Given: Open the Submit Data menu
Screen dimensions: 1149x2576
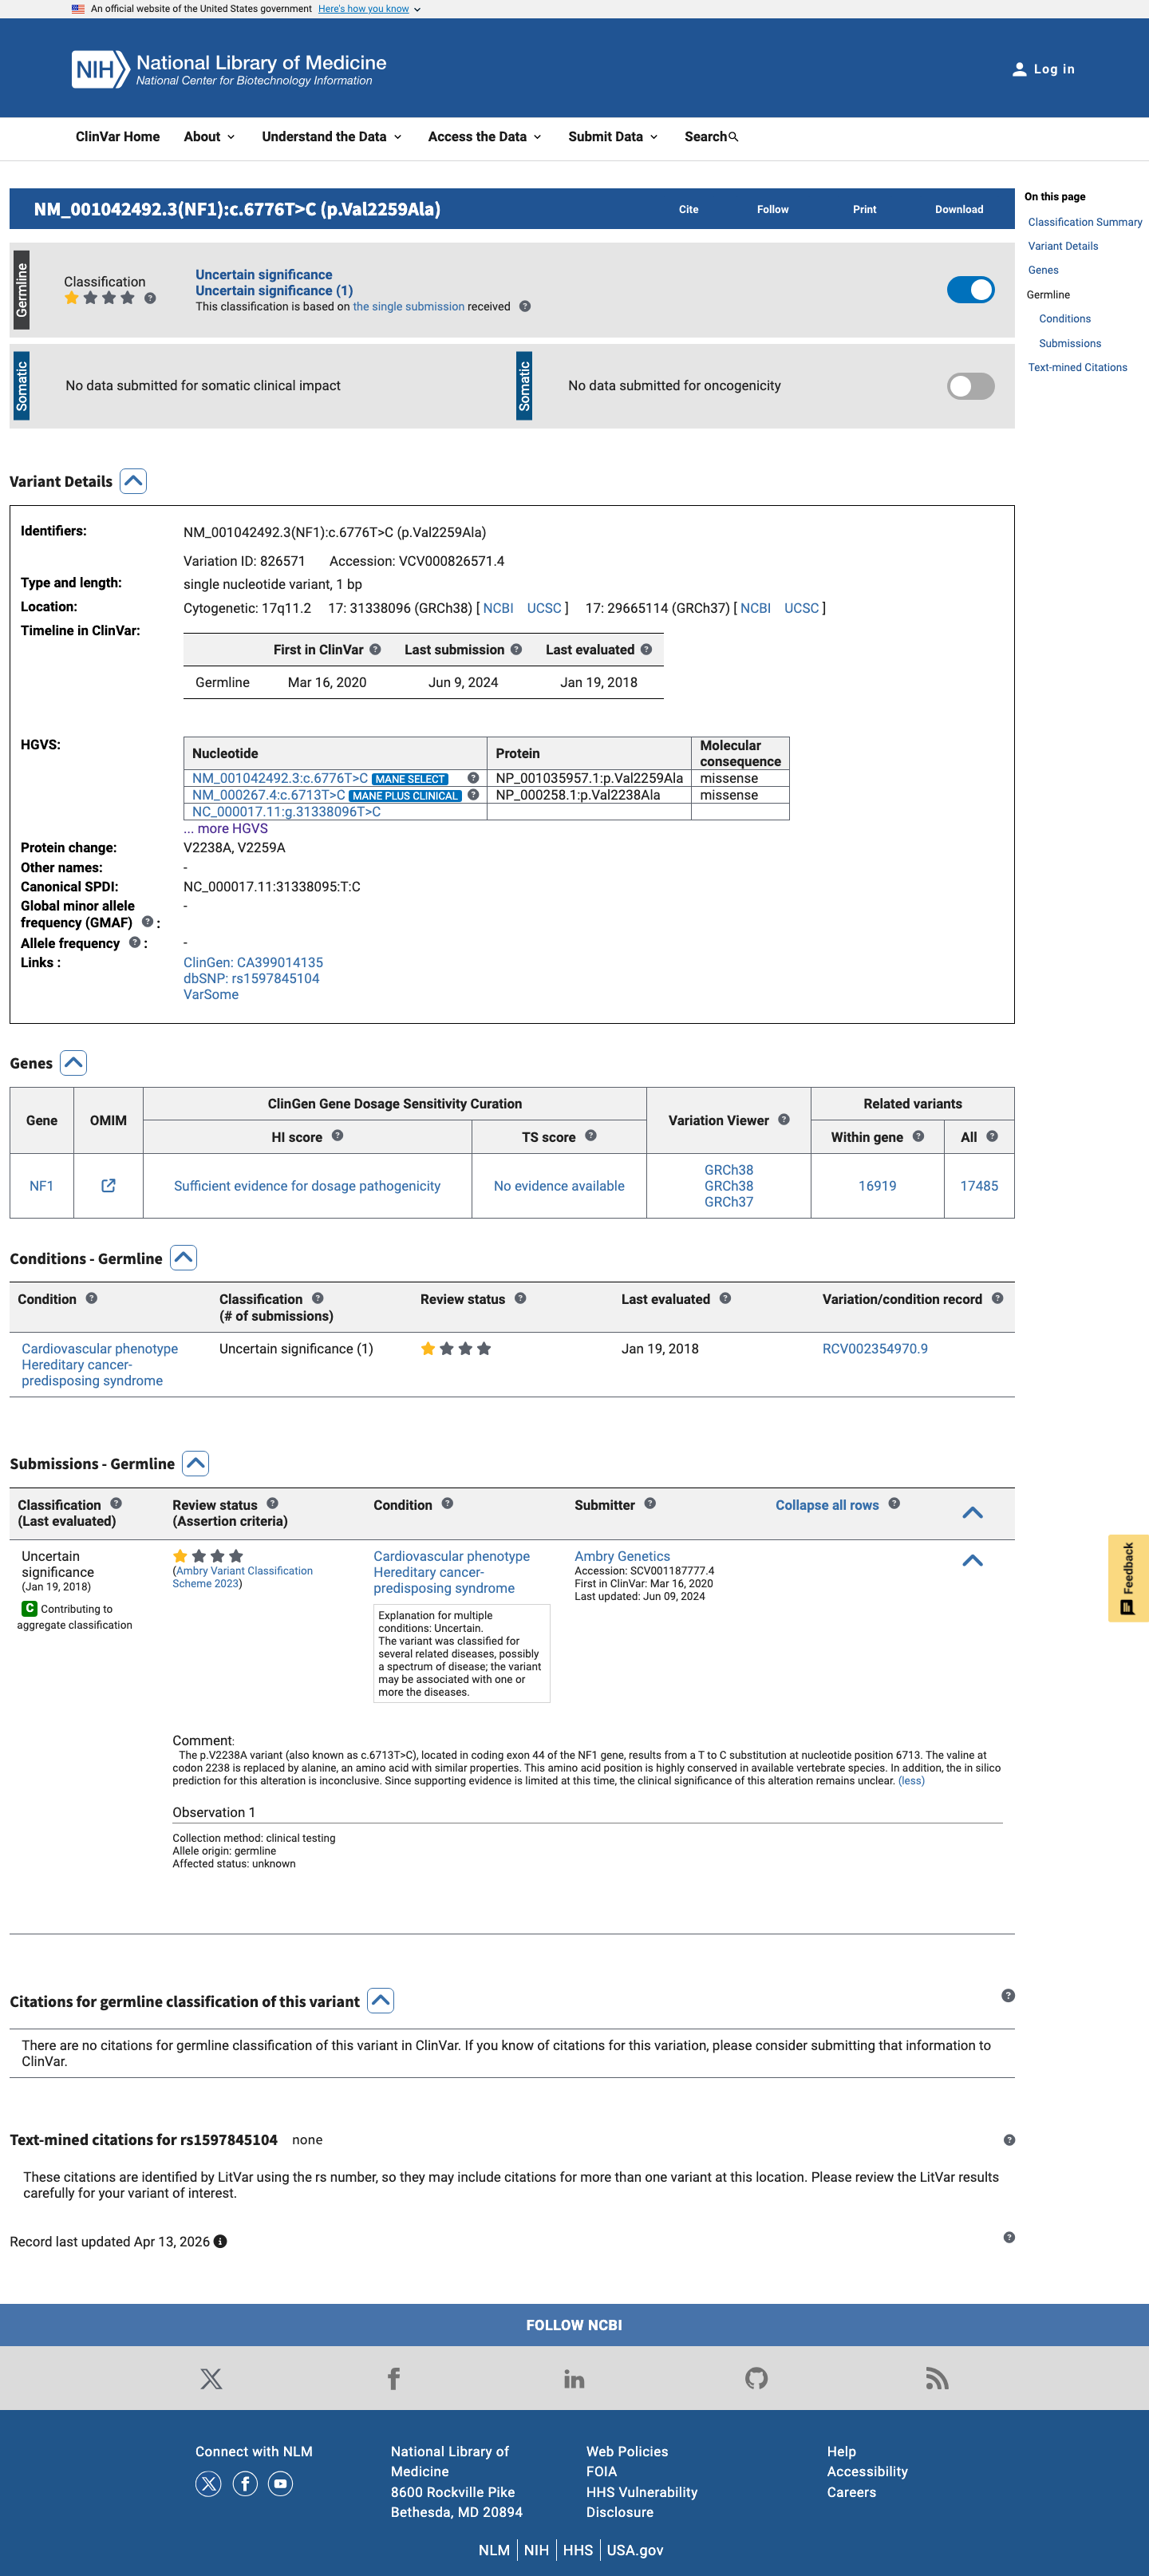Looking at the screenshot, I should [x=613, y=137].
